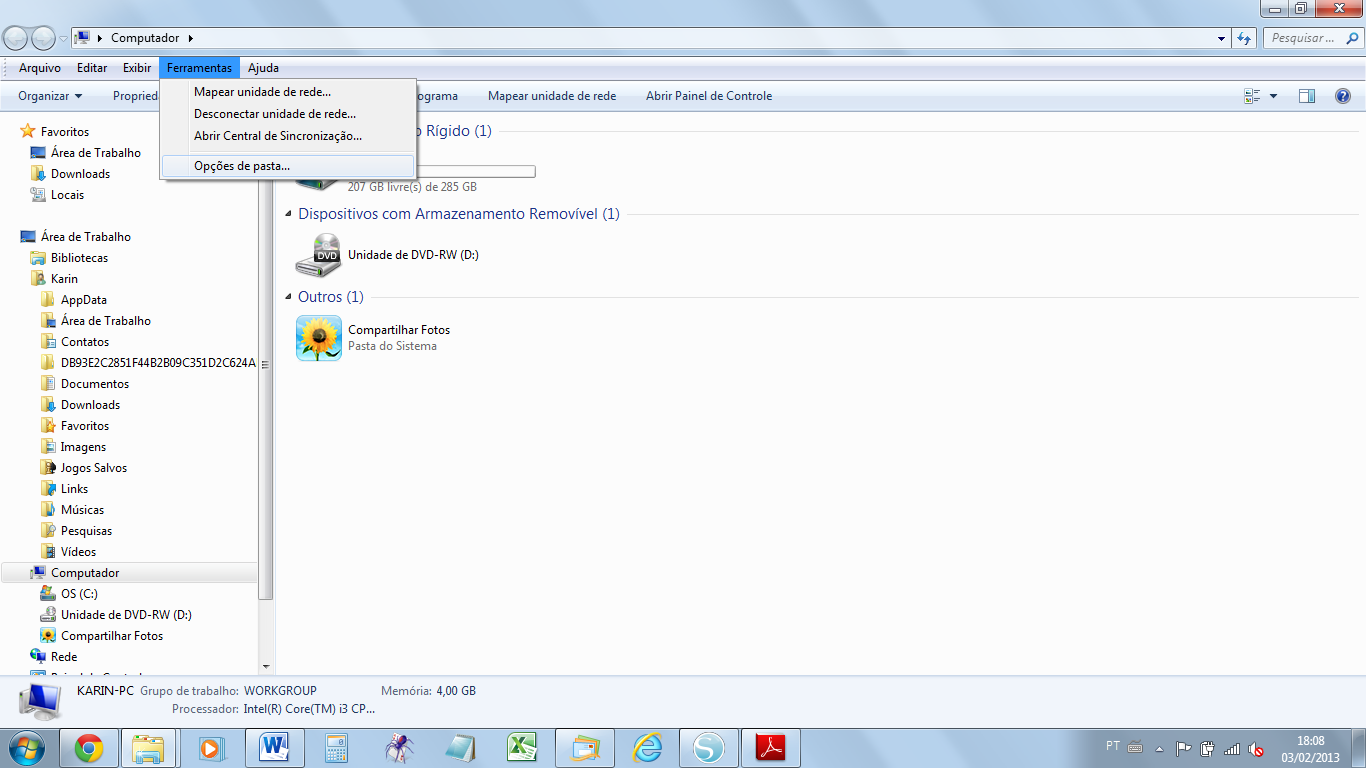Click the Back navigation arrow
Image resolution: width=1366 pixels, height=768 pixels.
[15, 38]
